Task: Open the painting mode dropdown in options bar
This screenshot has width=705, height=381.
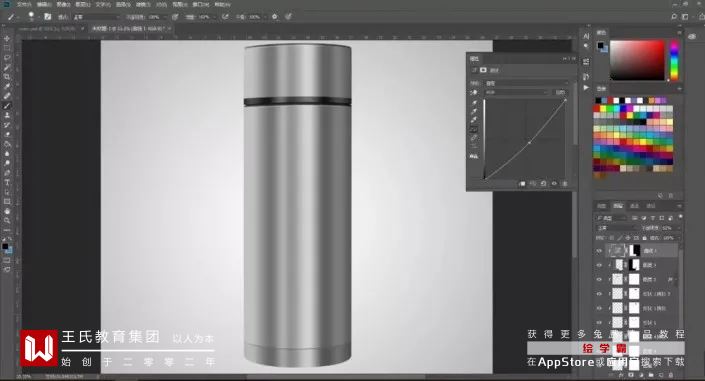Action: pyautogui.click(x=96, y=17)
